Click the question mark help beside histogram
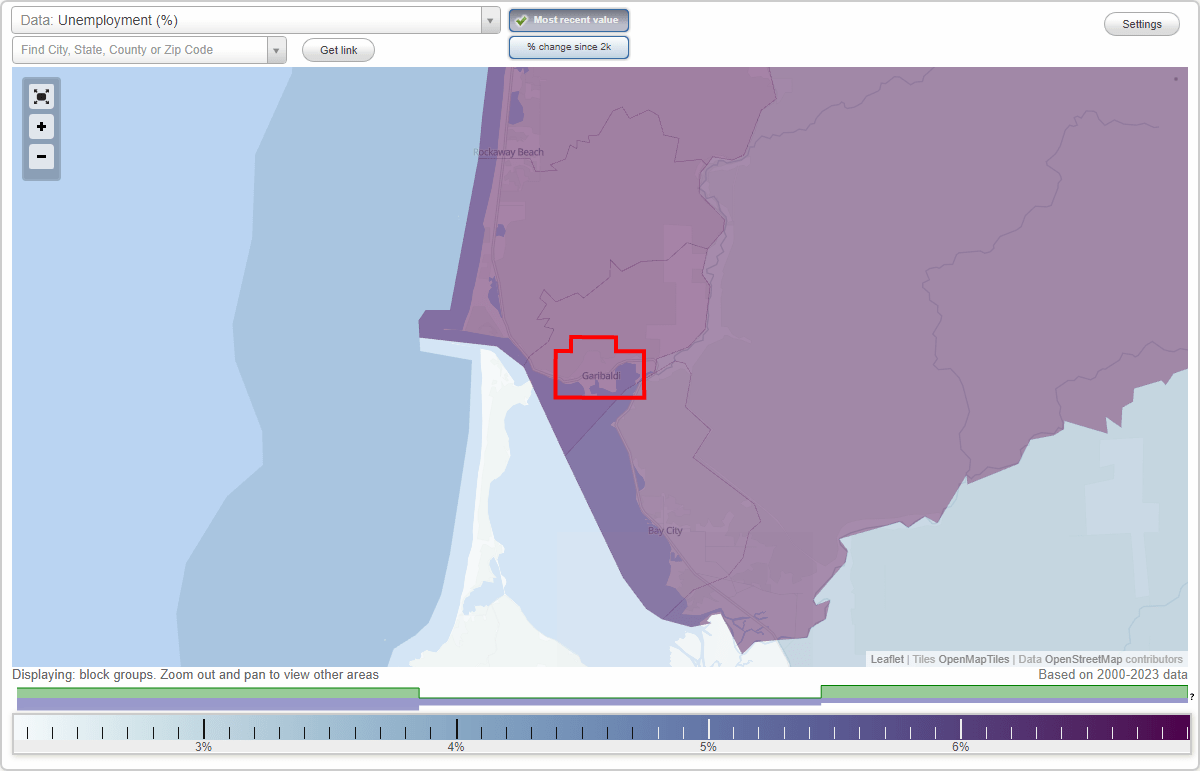Image resolution: width=1200 pixels, height=771 pixels. pos(1192,697)
